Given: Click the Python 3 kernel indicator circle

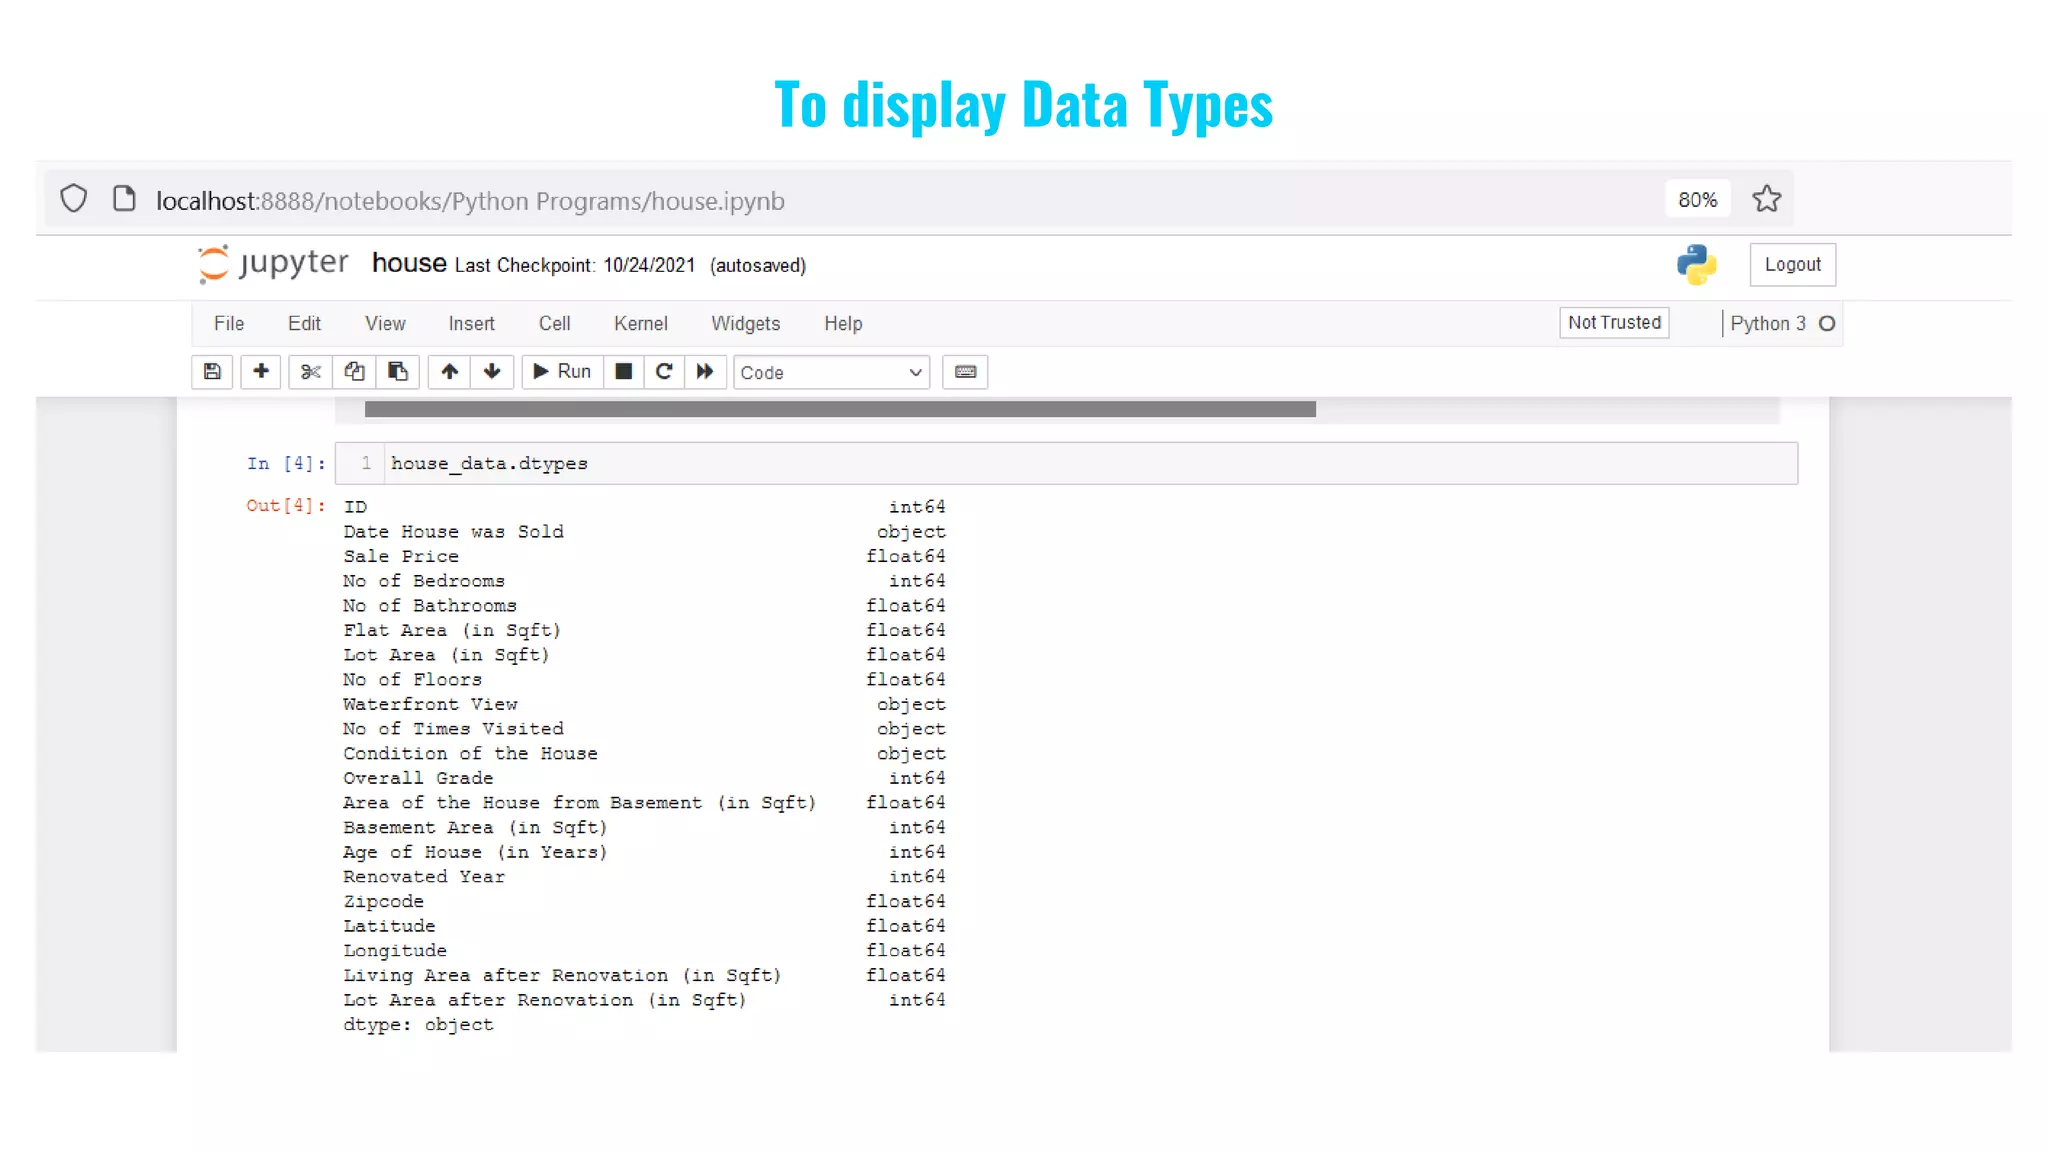Looking at the screenshot, I should (1826, 324).
